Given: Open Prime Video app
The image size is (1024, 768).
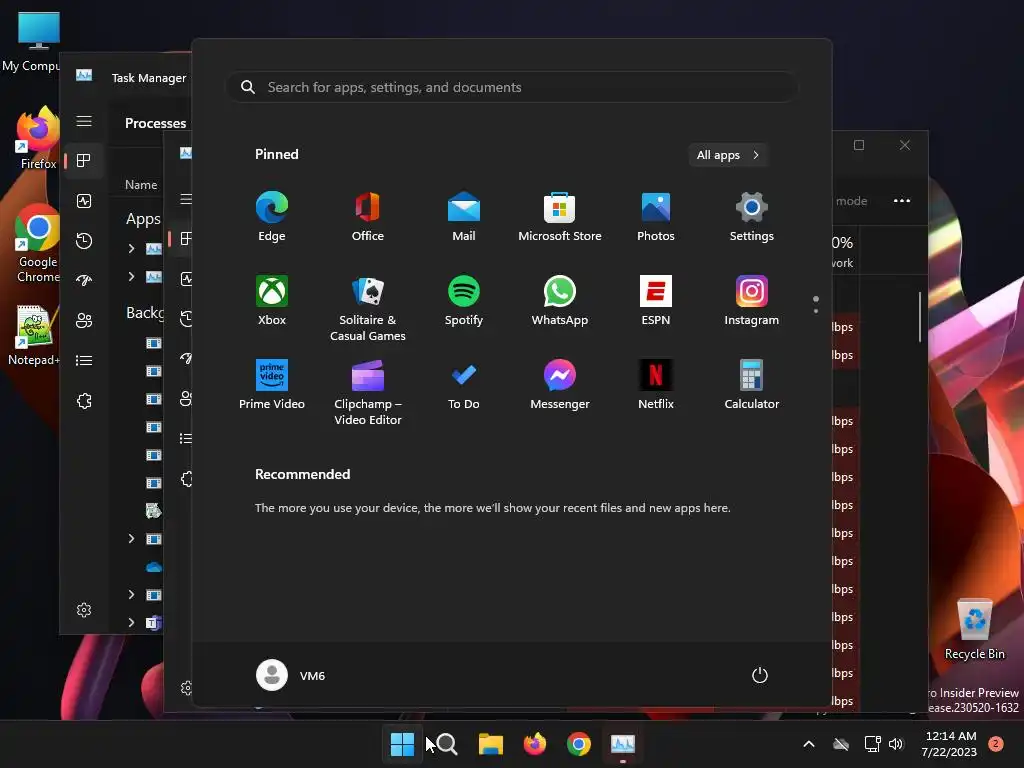Looking at the screenshot, I should (272, 385).
